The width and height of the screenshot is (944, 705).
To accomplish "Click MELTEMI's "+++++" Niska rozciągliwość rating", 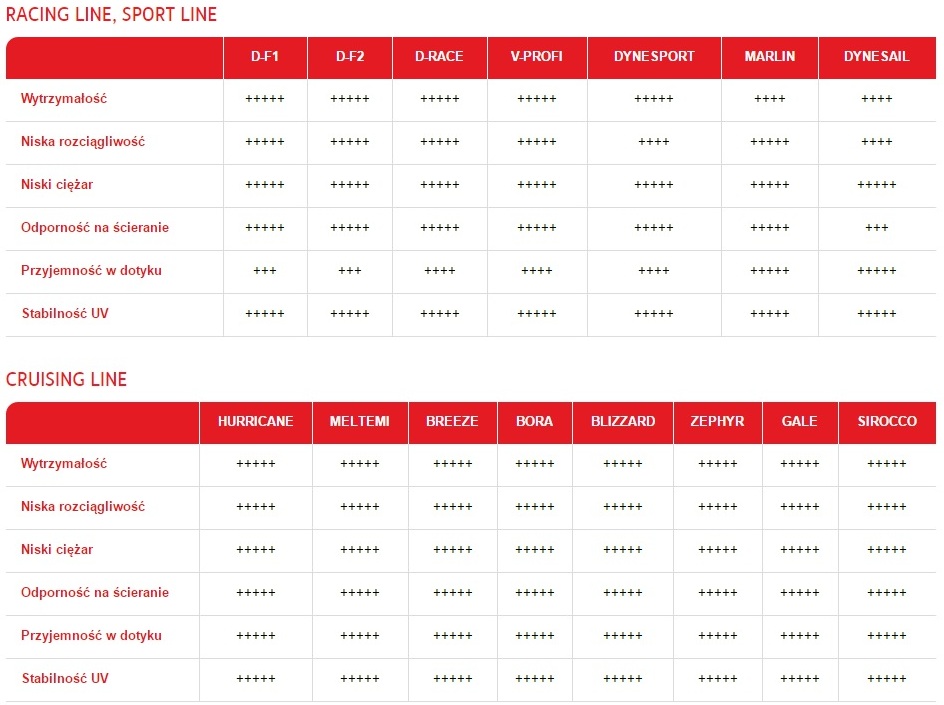I will 360,507.
